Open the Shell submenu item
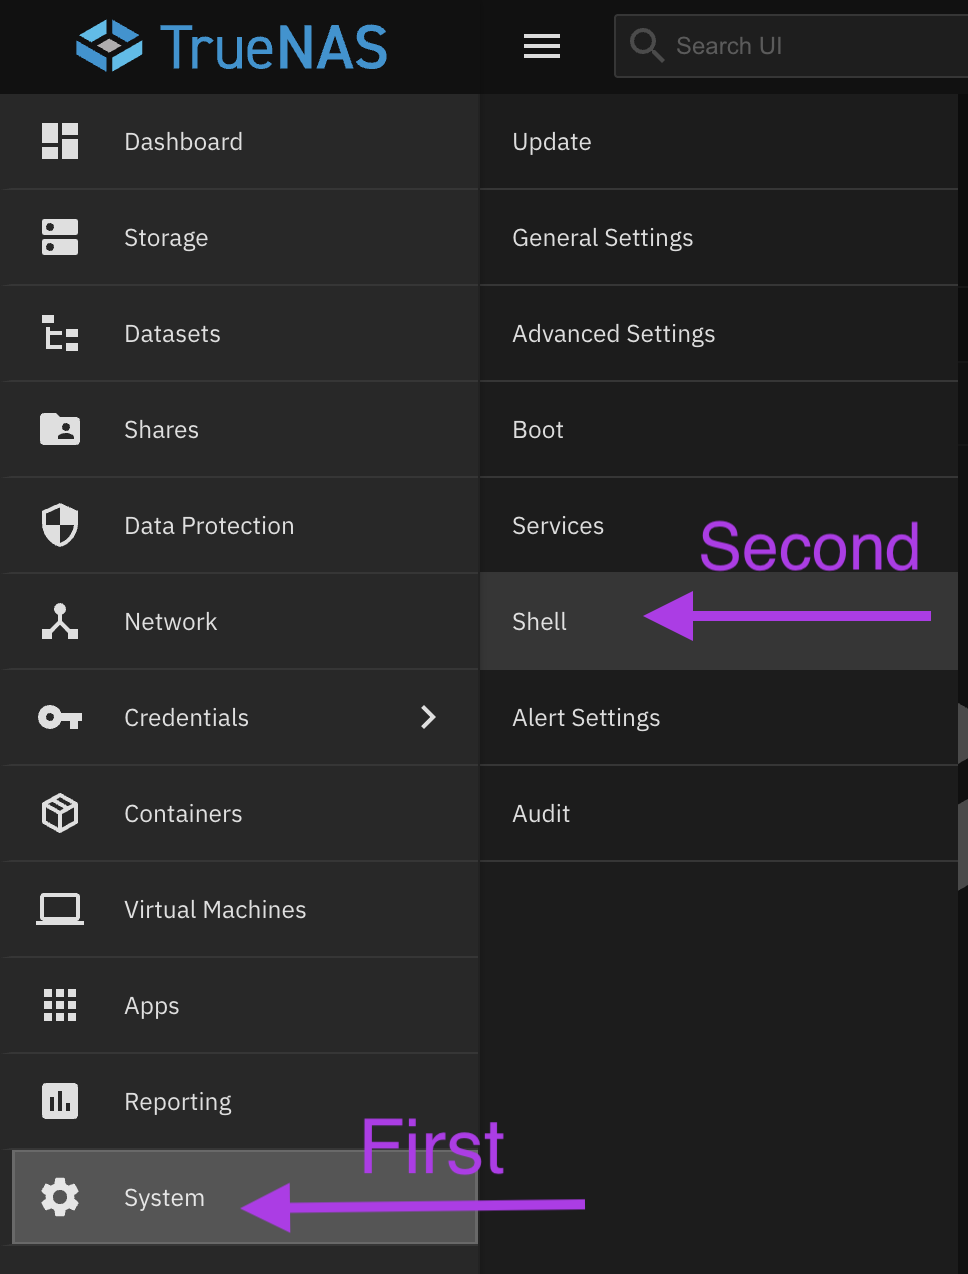Viewport: 968px width, 1274px height. (540, 622)
